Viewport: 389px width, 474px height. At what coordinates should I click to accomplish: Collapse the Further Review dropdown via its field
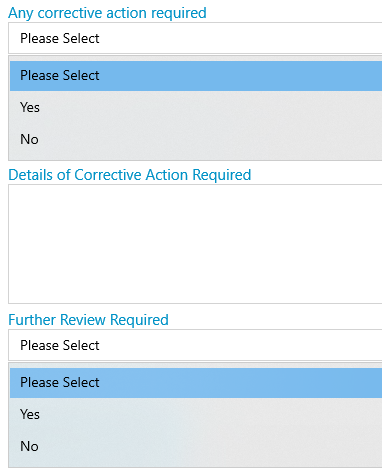tap(195, 345)
